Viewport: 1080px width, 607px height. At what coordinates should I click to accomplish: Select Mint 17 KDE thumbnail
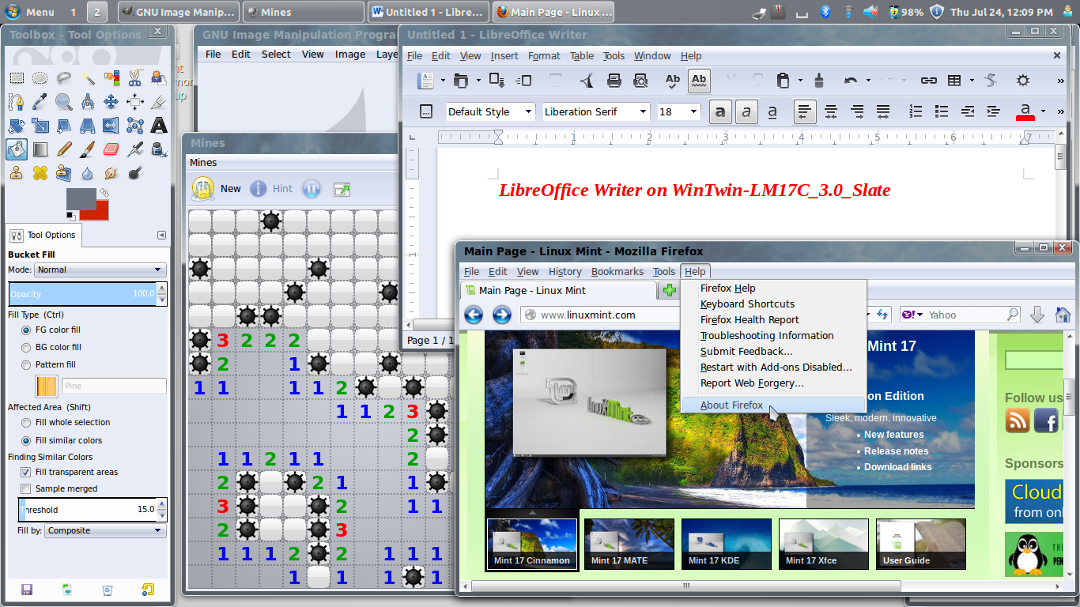click(726, 544)
